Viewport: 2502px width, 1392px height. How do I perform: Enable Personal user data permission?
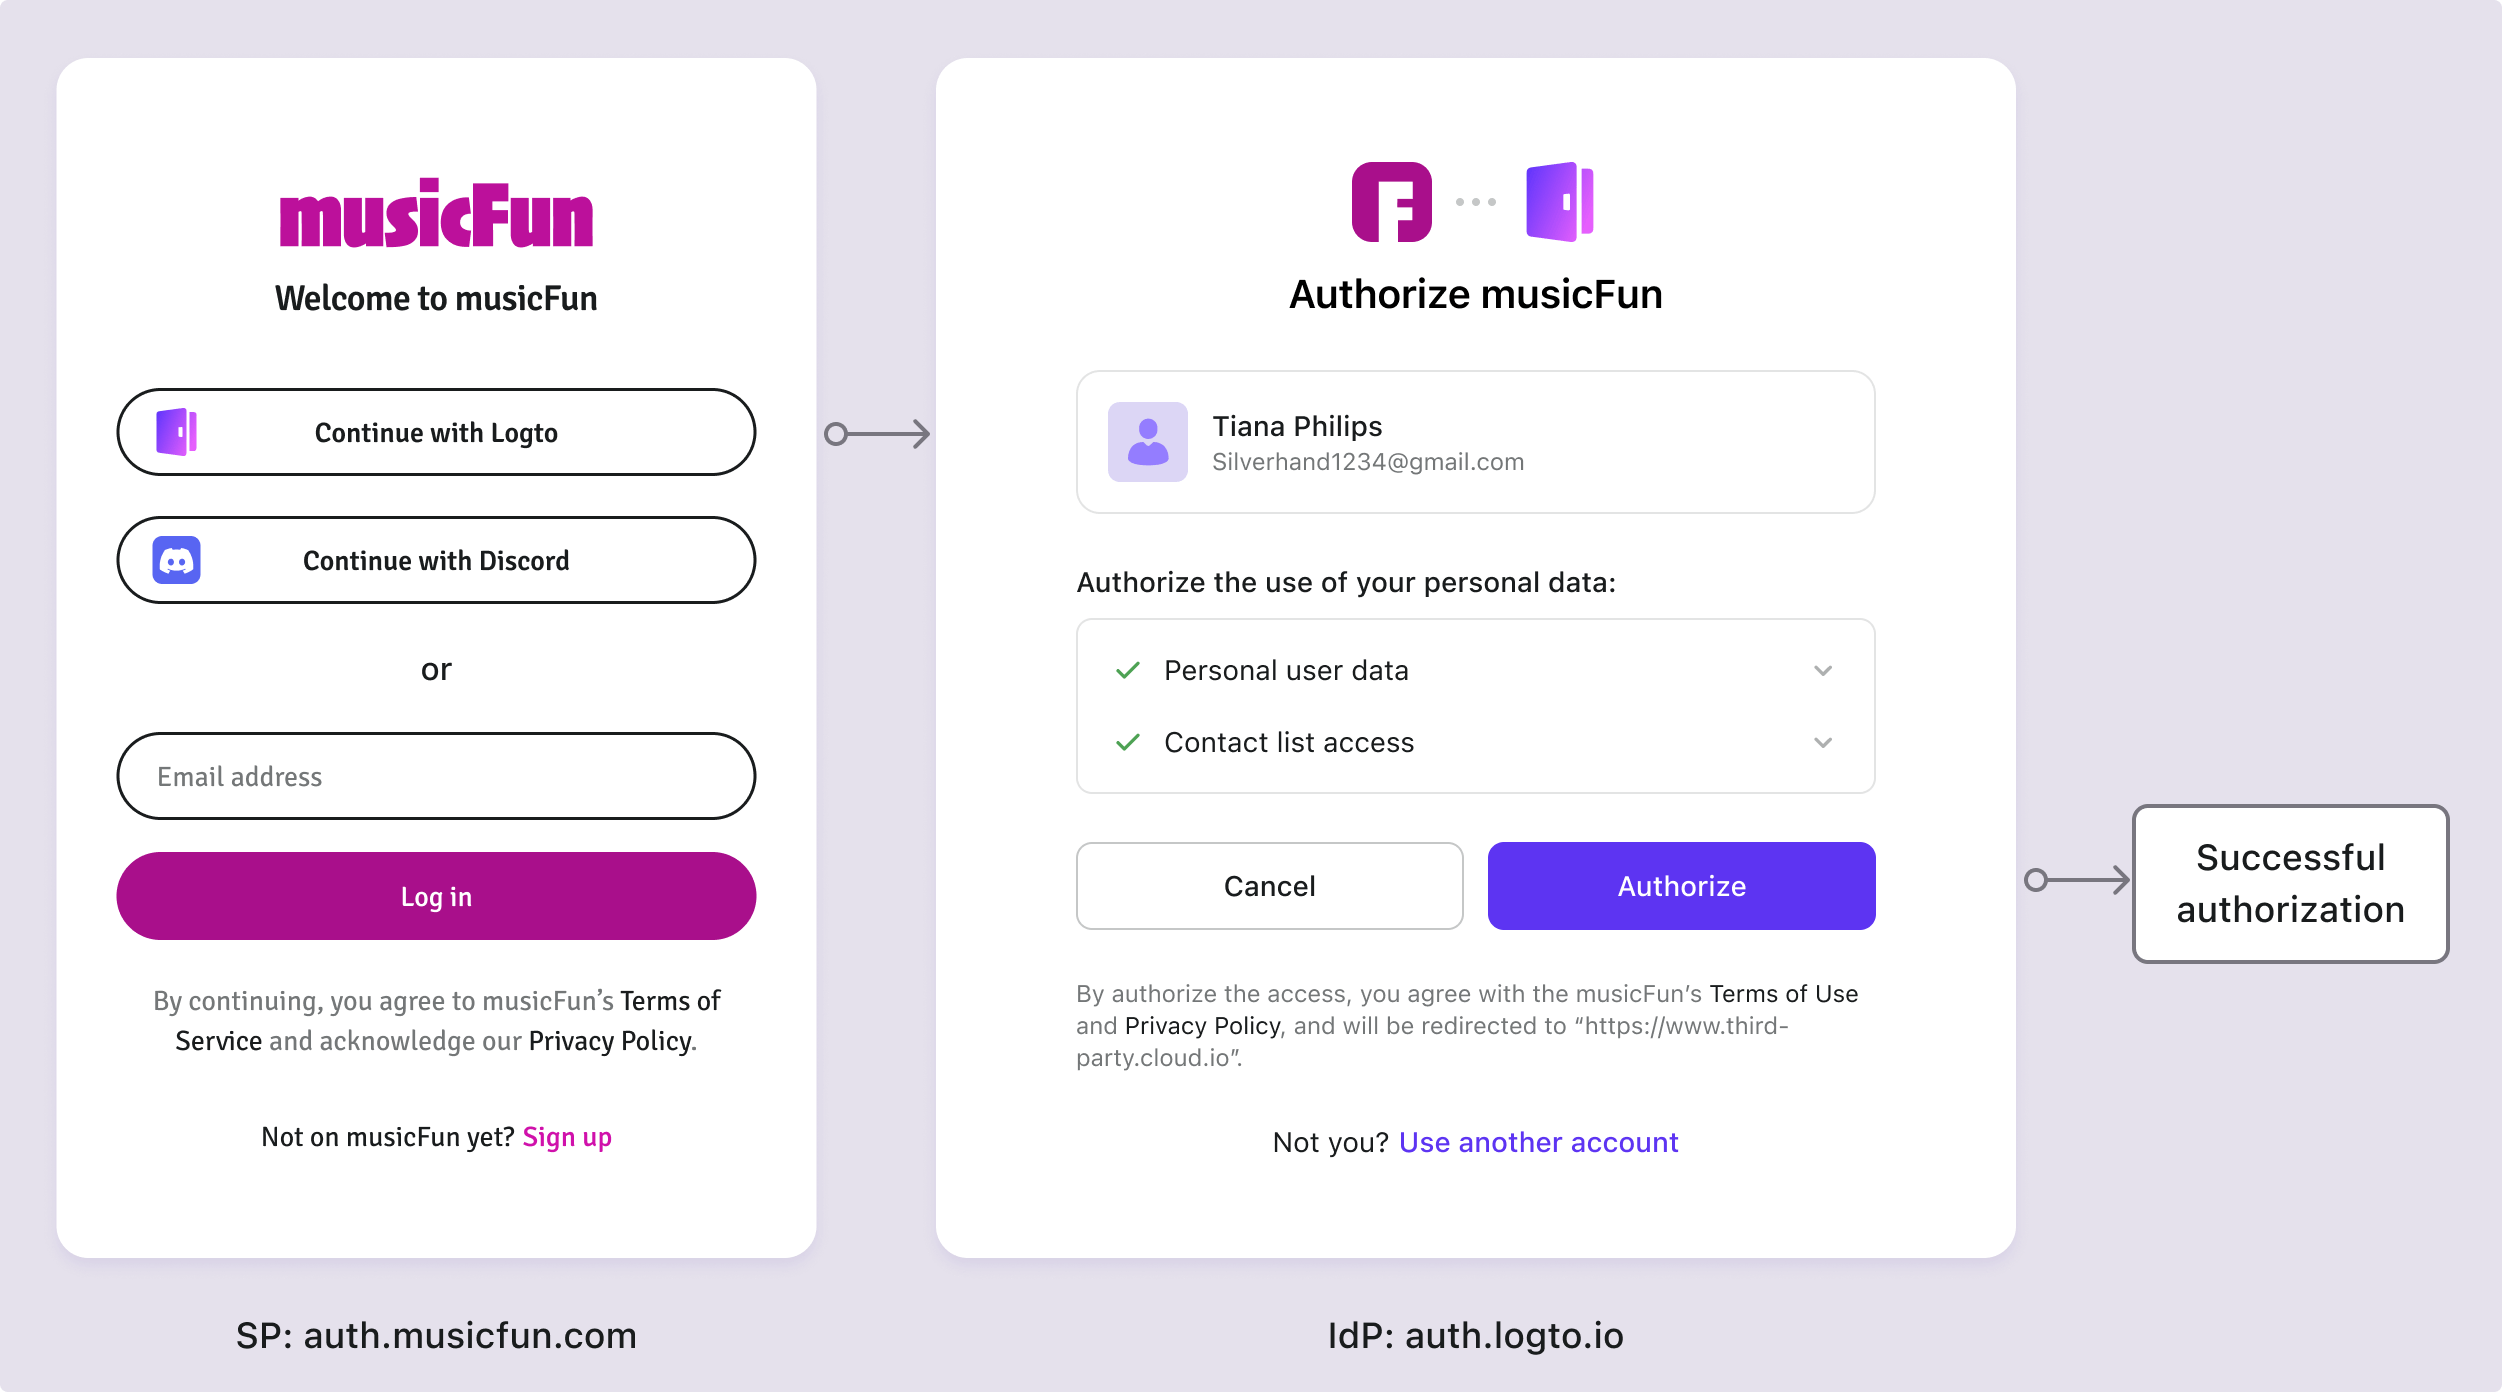pos(1129,670)
